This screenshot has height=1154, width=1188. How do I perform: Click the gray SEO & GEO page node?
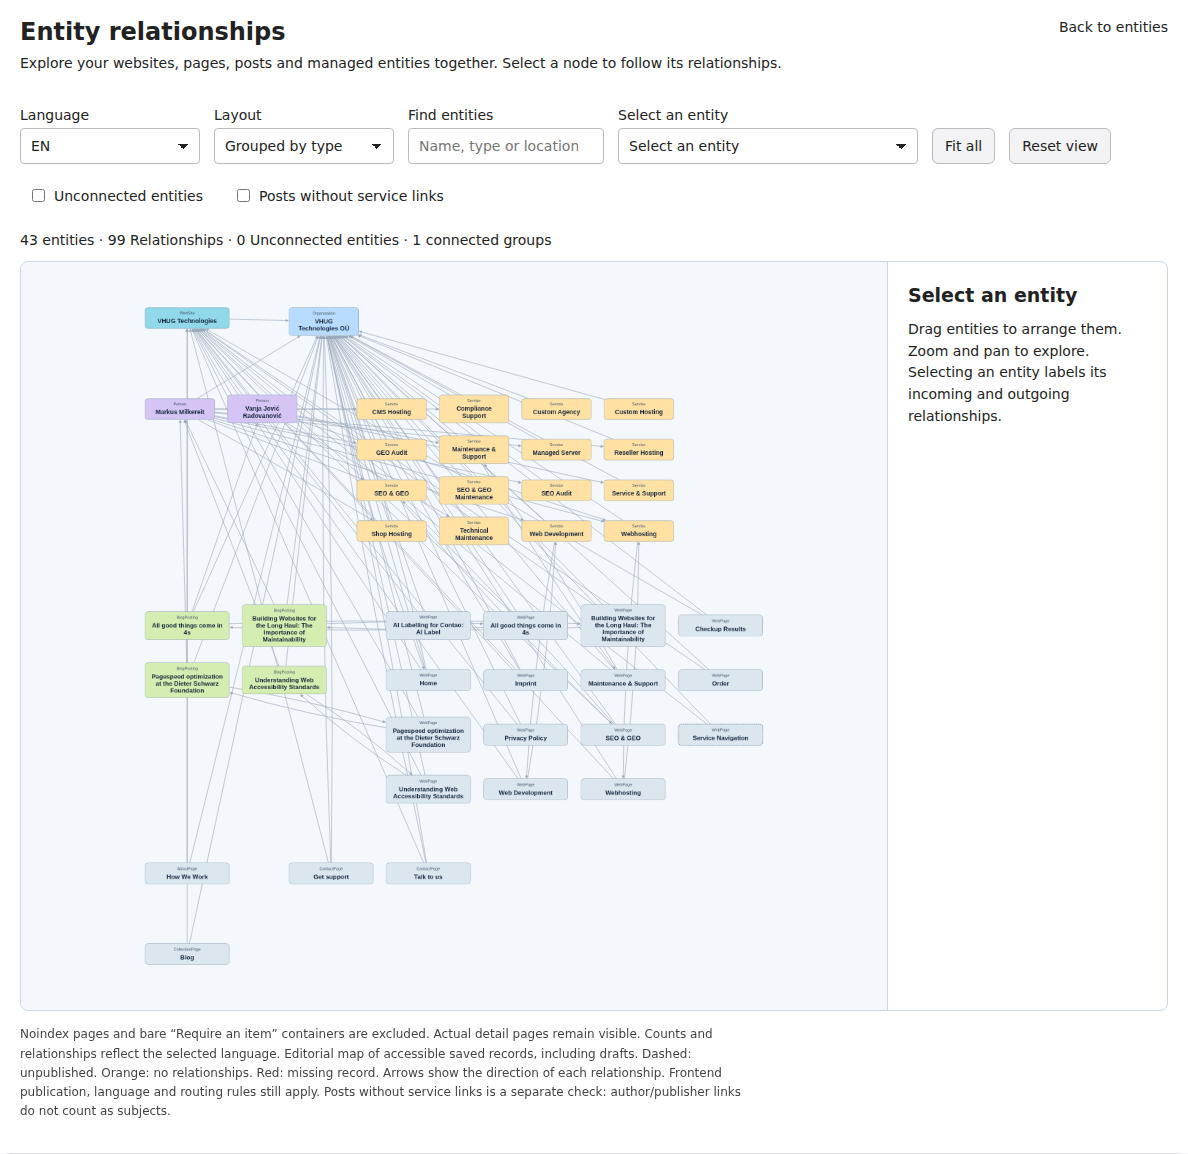pos(623,735)
